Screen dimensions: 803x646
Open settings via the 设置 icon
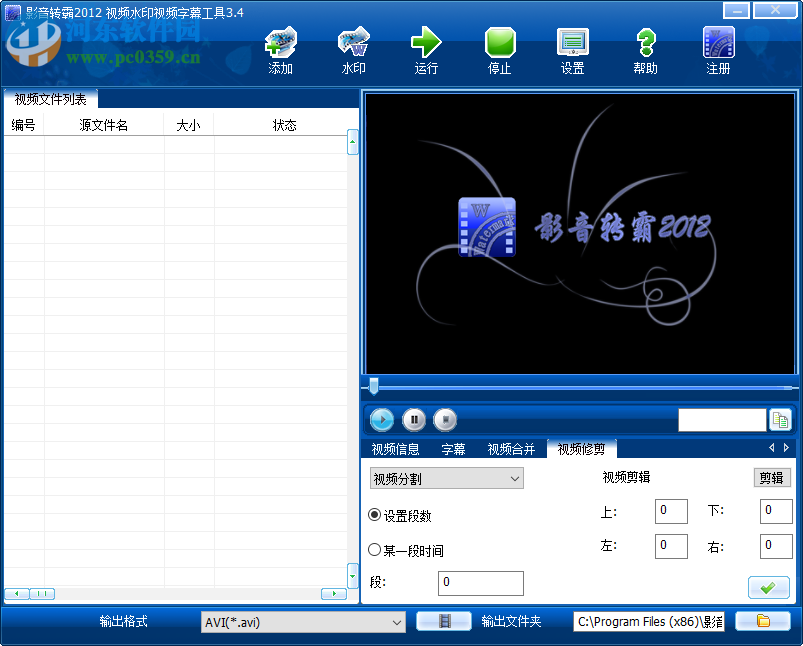[572, 45]
